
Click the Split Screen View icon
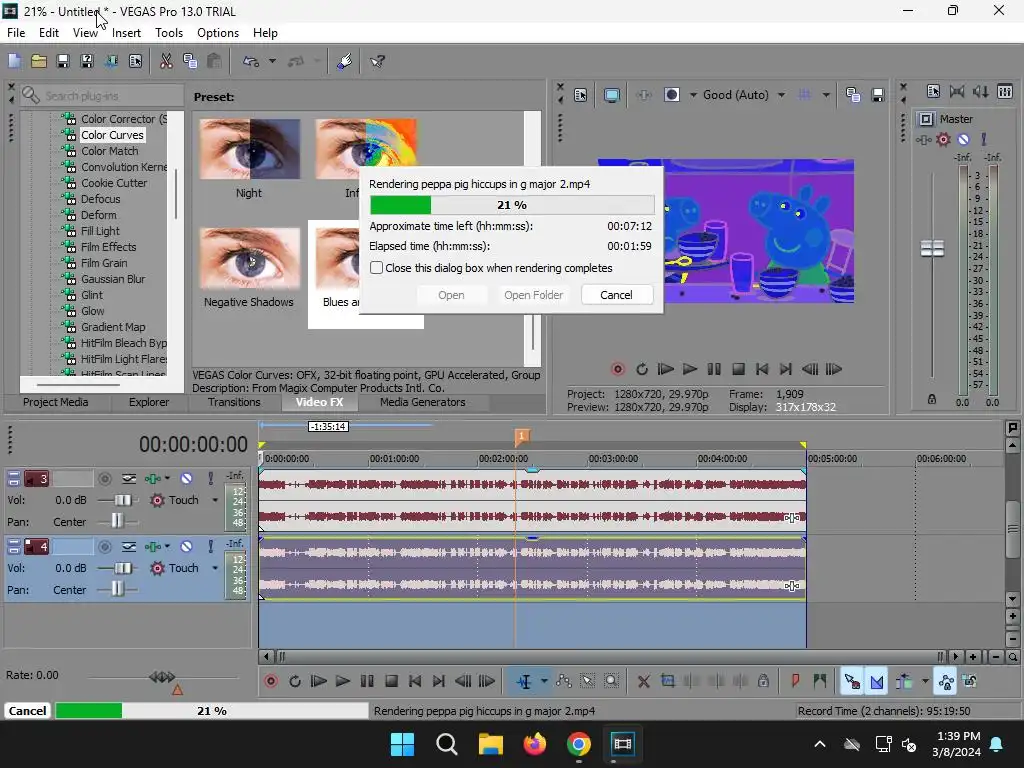tap(672, 95)
